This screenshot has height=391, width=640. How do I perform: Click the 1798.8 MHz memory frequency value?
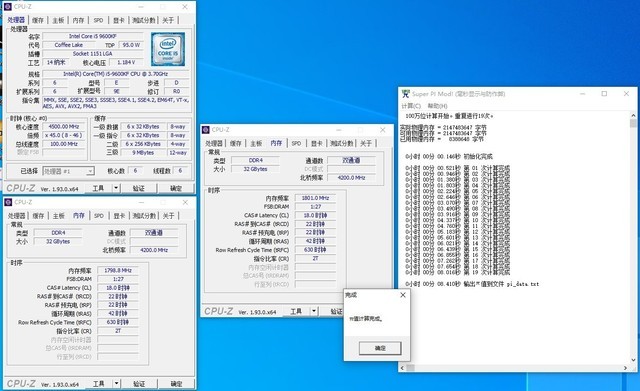(x=118, y=270)
